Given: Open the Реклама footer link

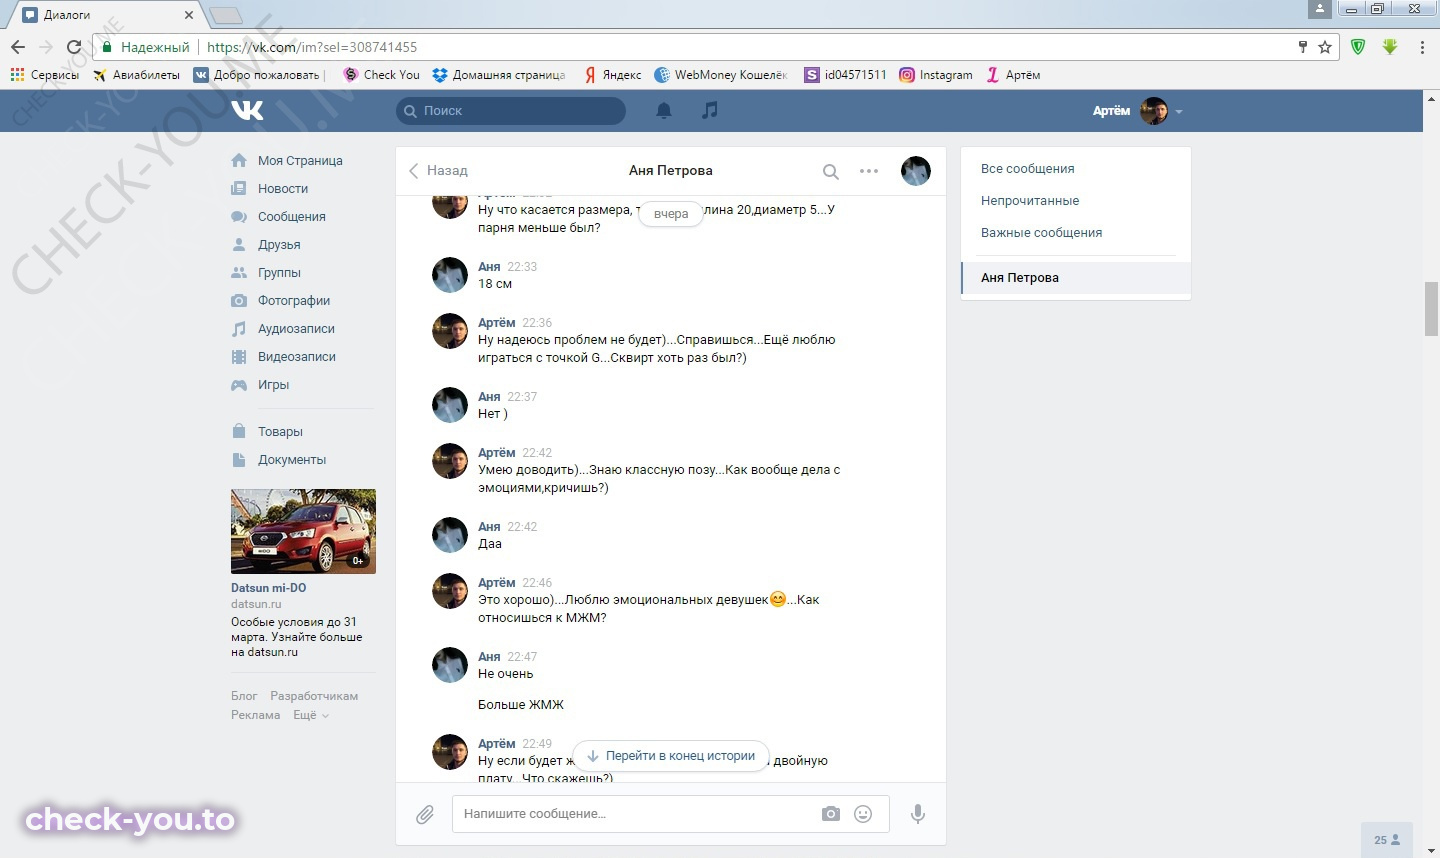Looking at the screenshot, I should click(255, 715).
